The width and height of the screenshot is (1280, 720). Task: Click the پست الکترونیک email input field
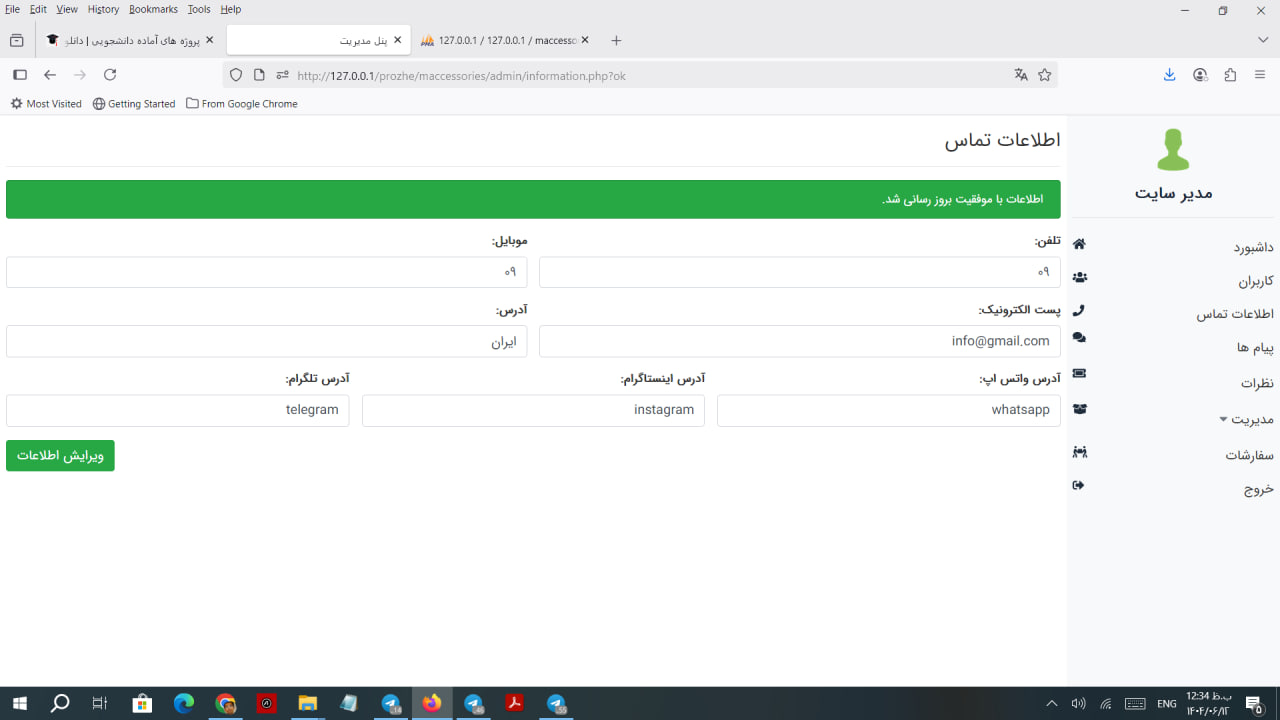tap(799, 341)
